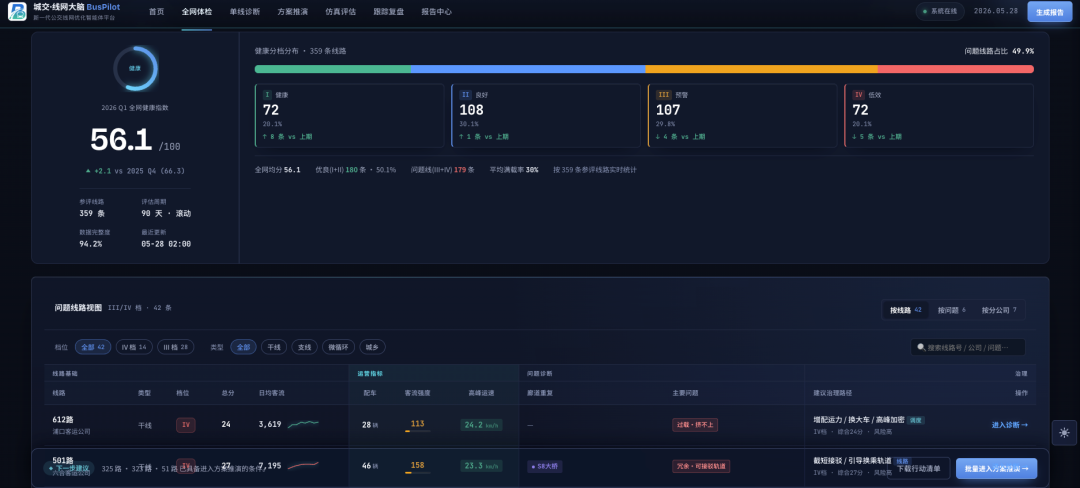1080x488 pixels.
Task: Focus the 搜索线路号 / 公司 / 问题 search field
Action: coord(968,348)
